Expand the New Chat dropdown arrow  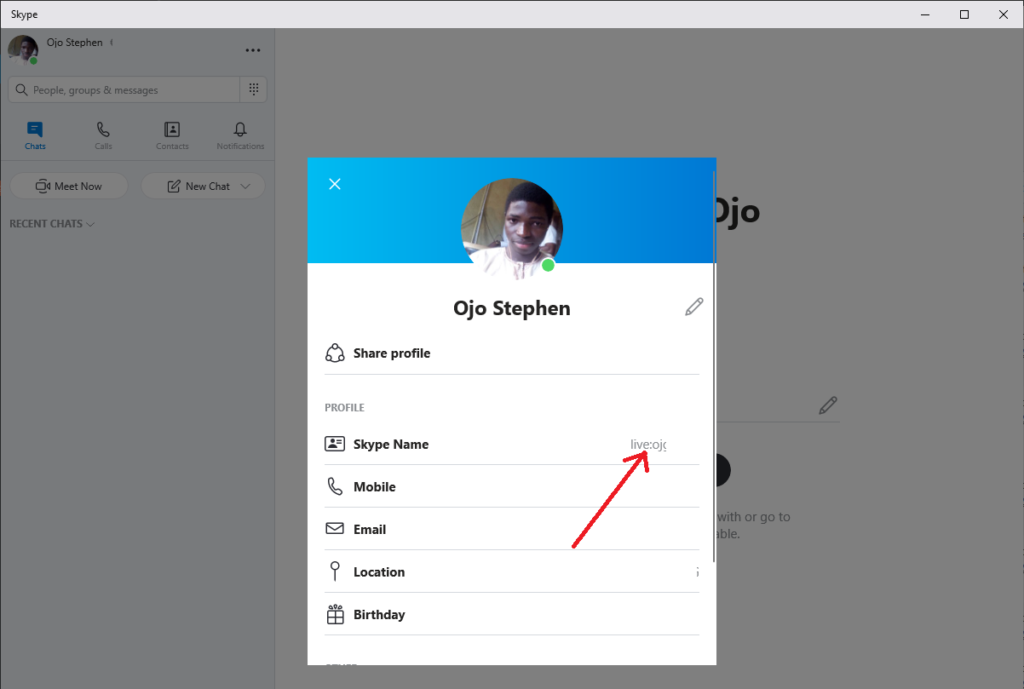[246, 186]
